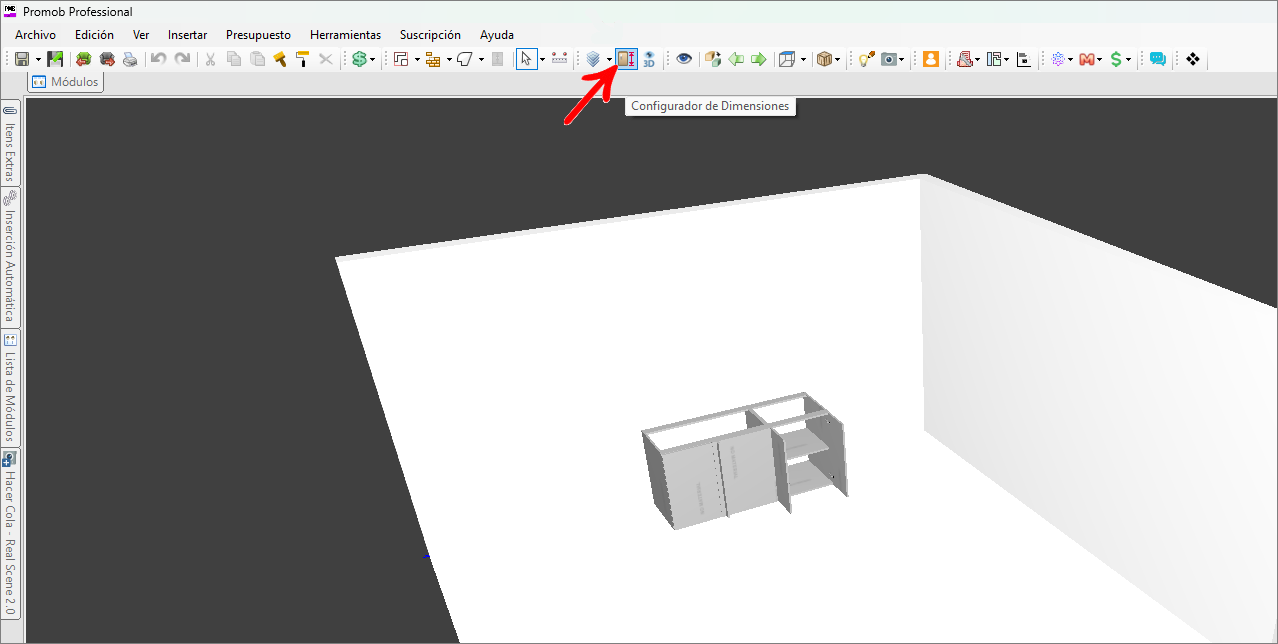Open the camera icon dropdown arrow
Image resolution: width=1278 pixels, height=644 pixels.
(x=902, y=60)
